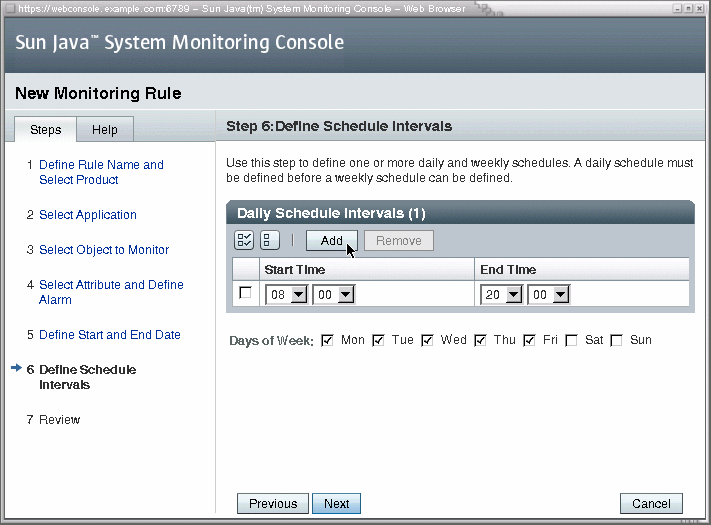Uncheck the Wed day checkbox
Image resolution: width=711 pixels, height=525 pixels.
(427, 340)
